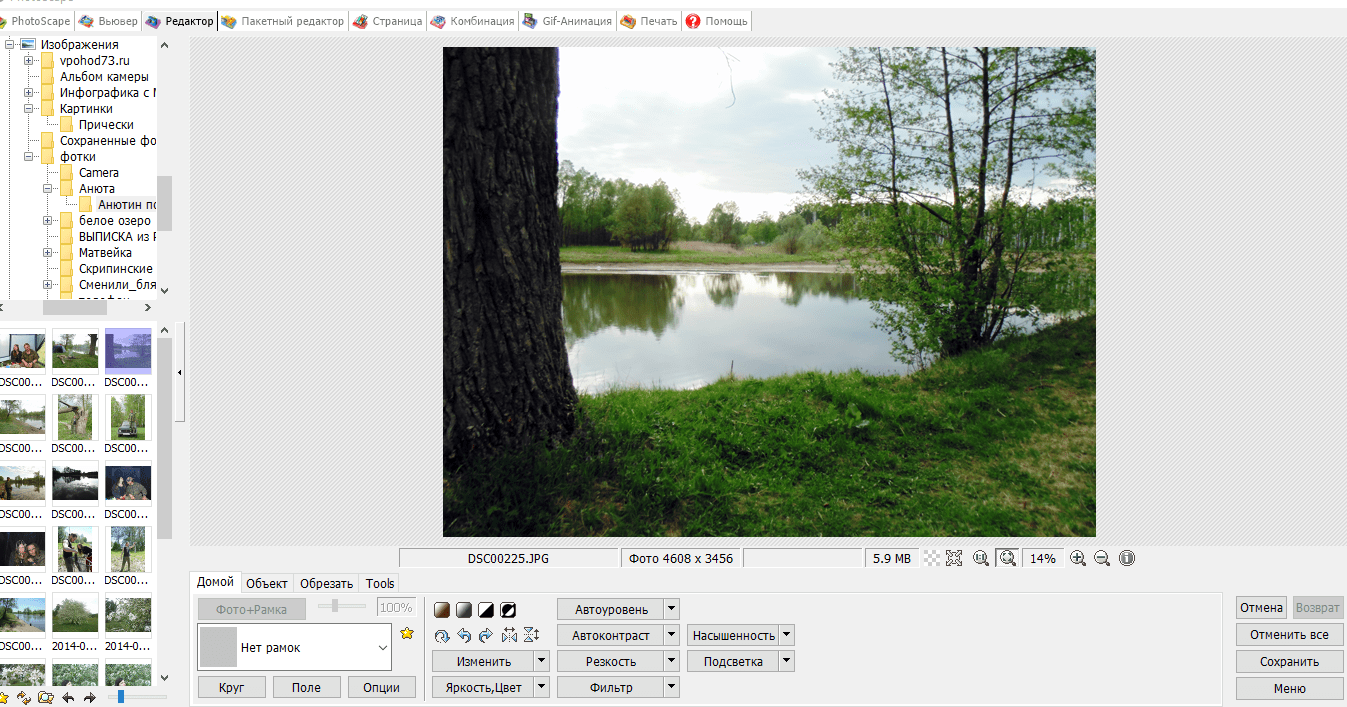This screenshot has height=707, width=1347.
Task: Collapse the фотки folder
Action: tap(30, 157)
